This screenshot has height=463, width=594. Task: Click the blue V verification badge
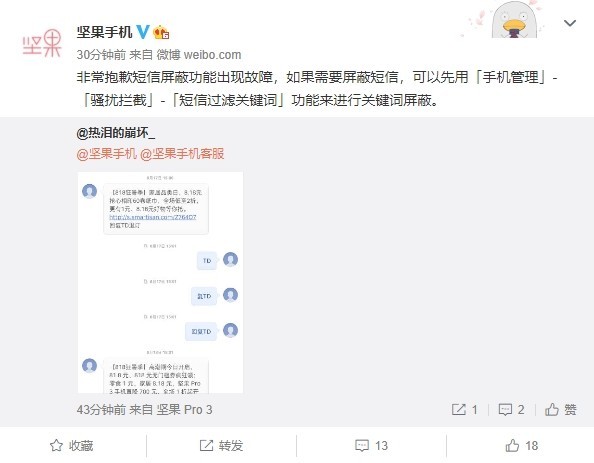(143, 32)
